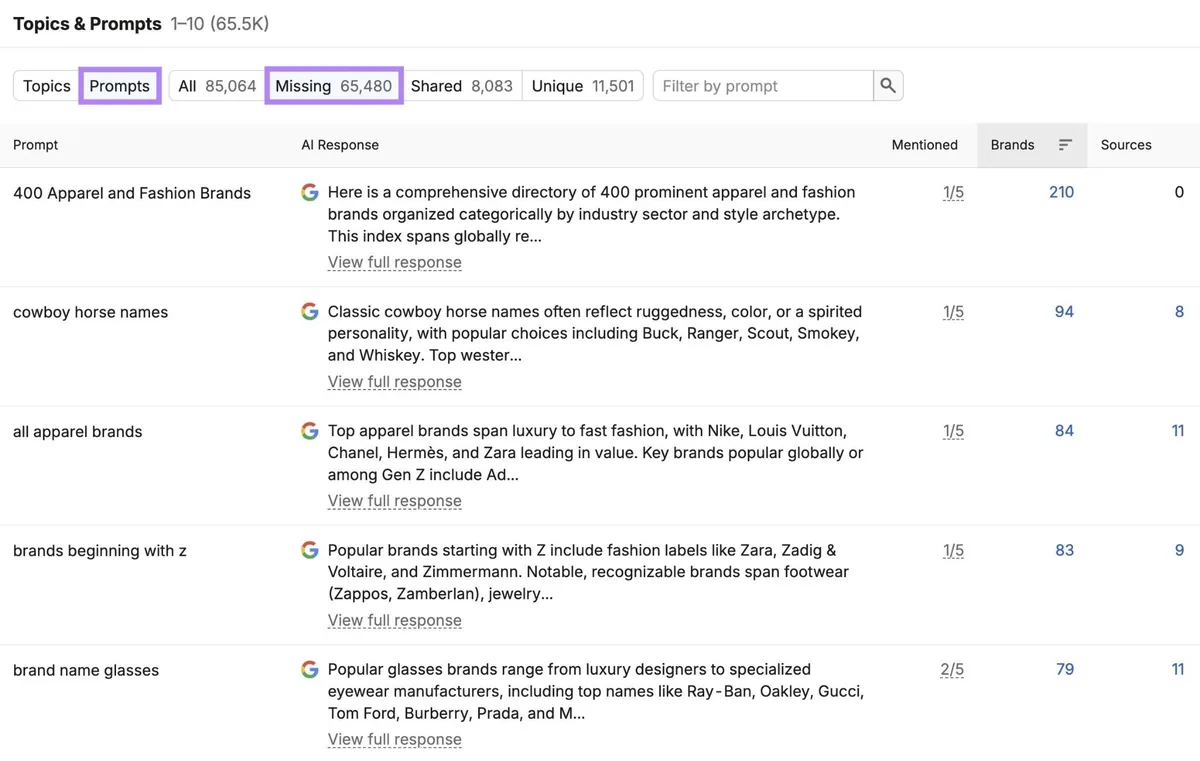Click the Topics & Prompts heading

(87, 24)
